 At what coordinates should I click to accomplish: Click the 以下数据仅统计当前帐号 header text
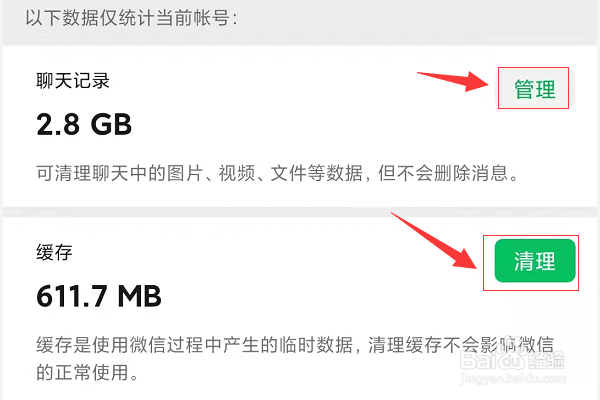(x=131, y=18)
